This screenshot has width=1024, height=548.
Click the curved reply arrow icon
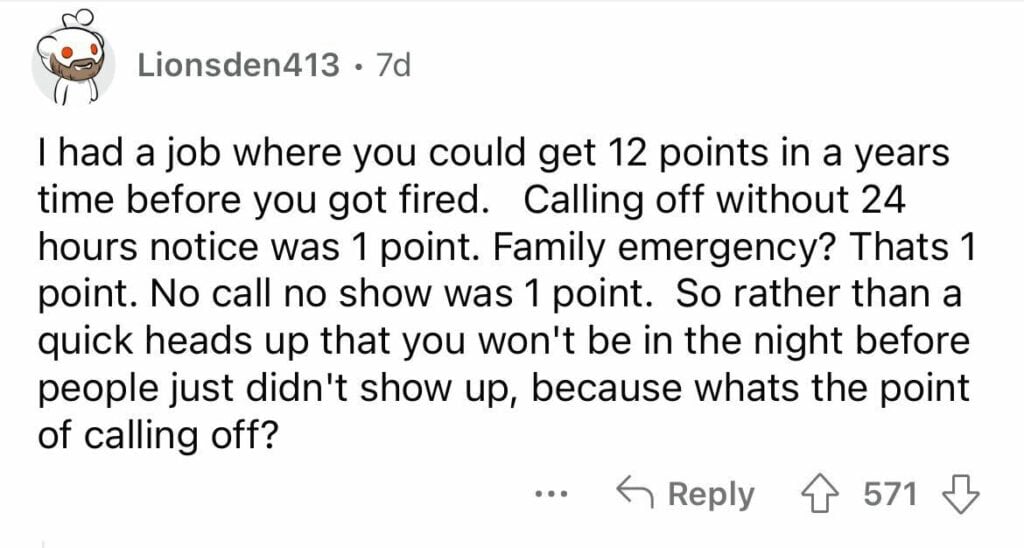(x=637, y=494)
